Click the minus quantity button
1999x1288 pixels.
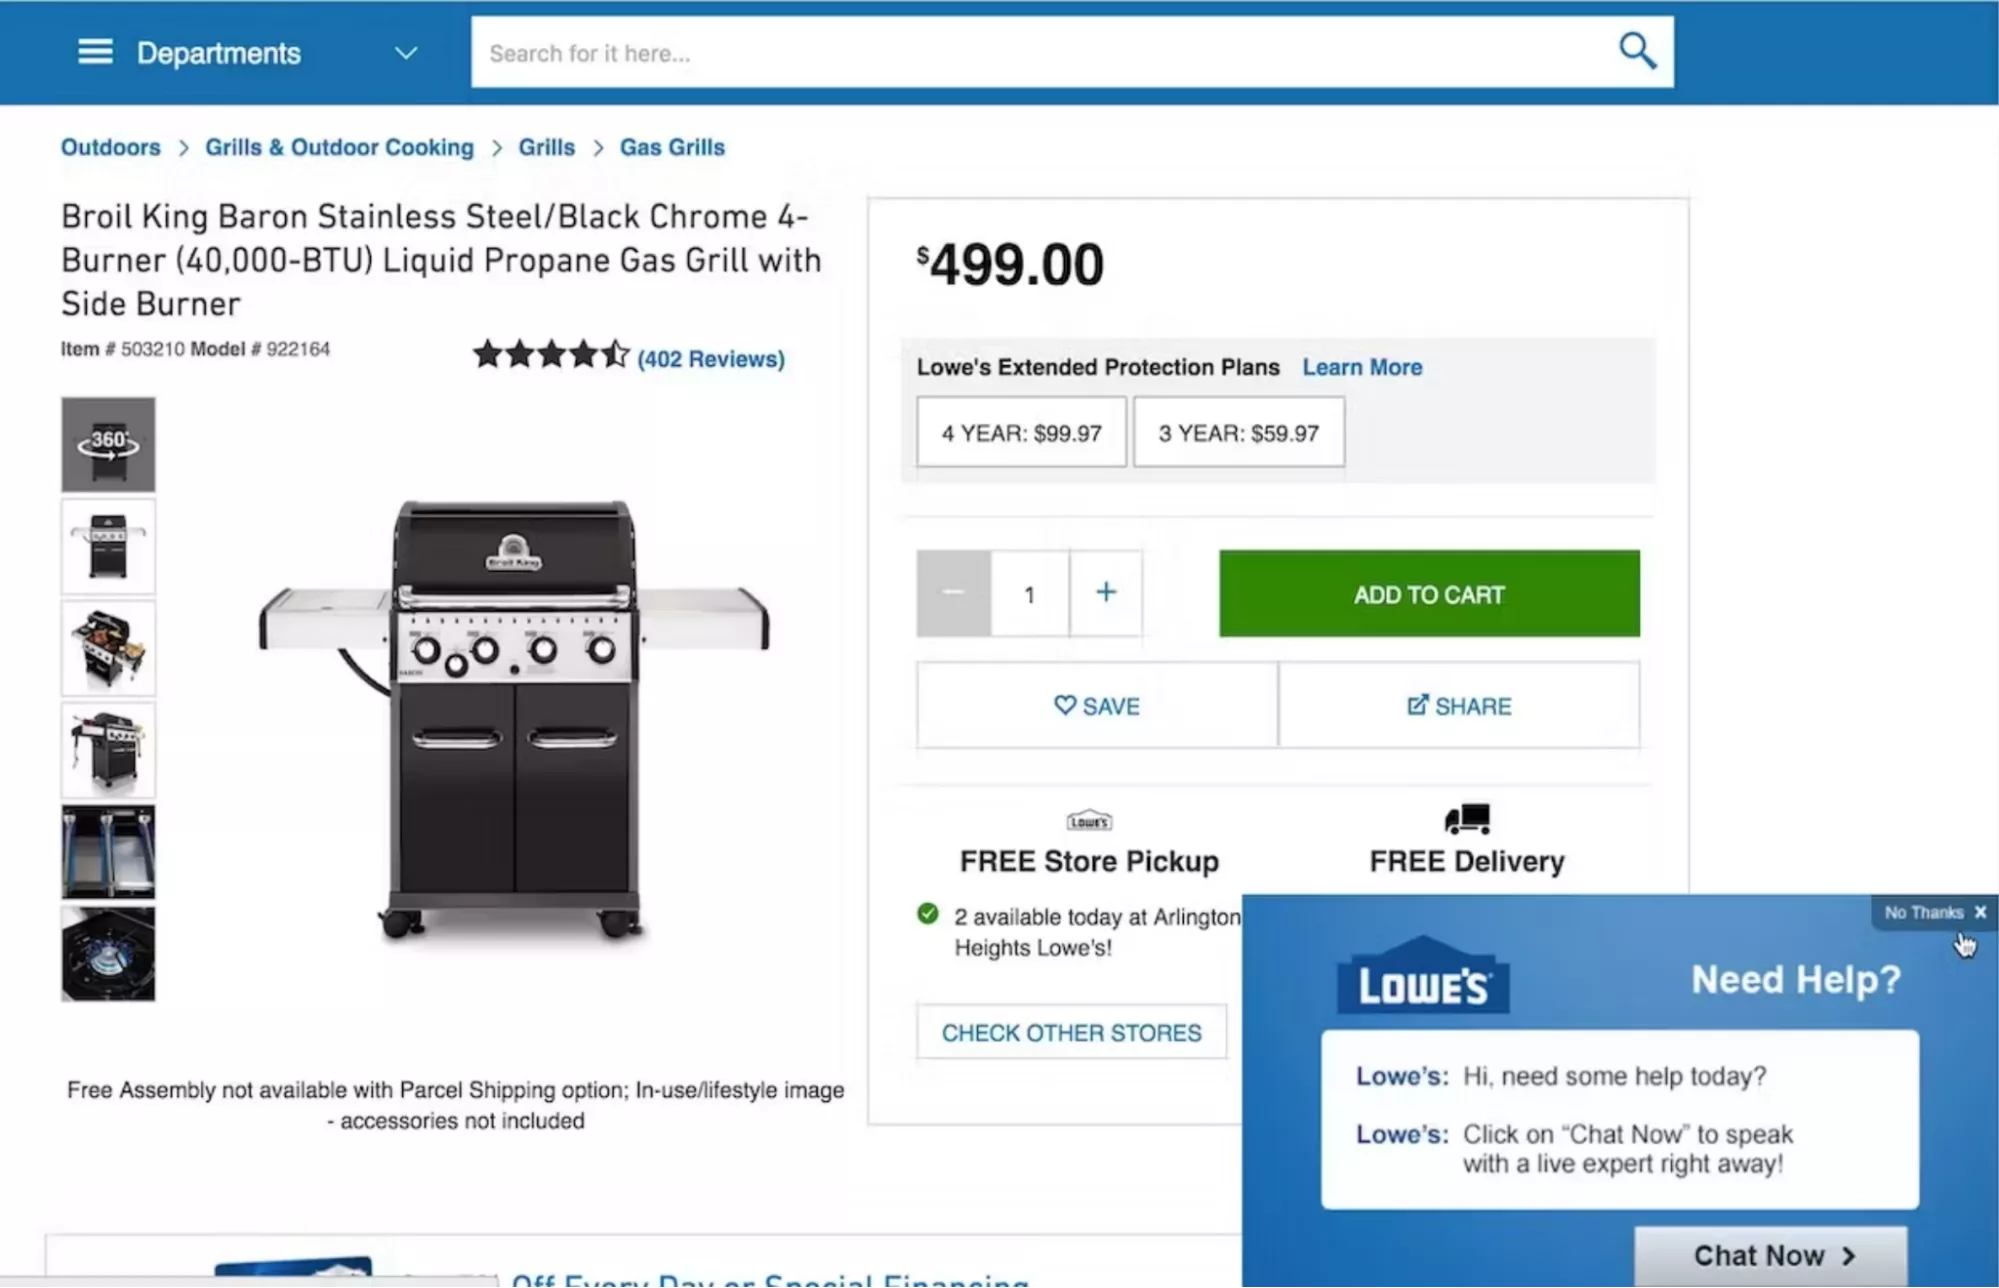point(953,593)
